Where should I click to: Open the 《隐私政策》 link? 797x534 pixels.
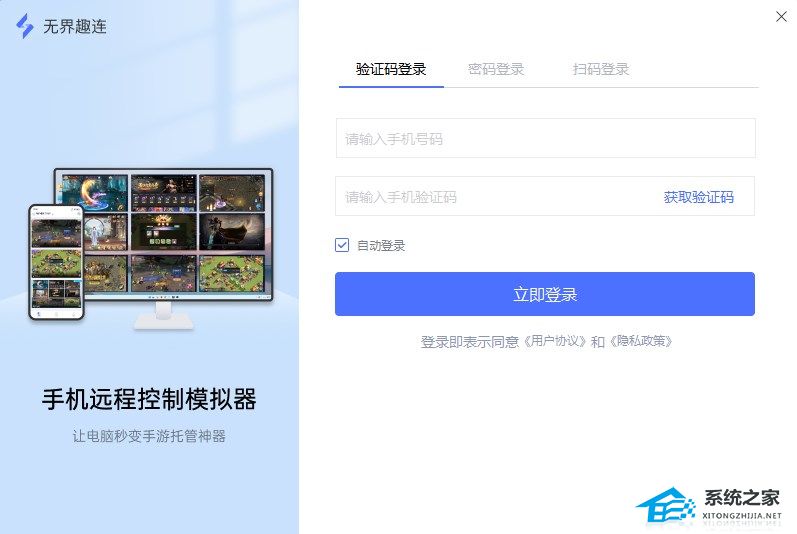[x=641, y=341]
